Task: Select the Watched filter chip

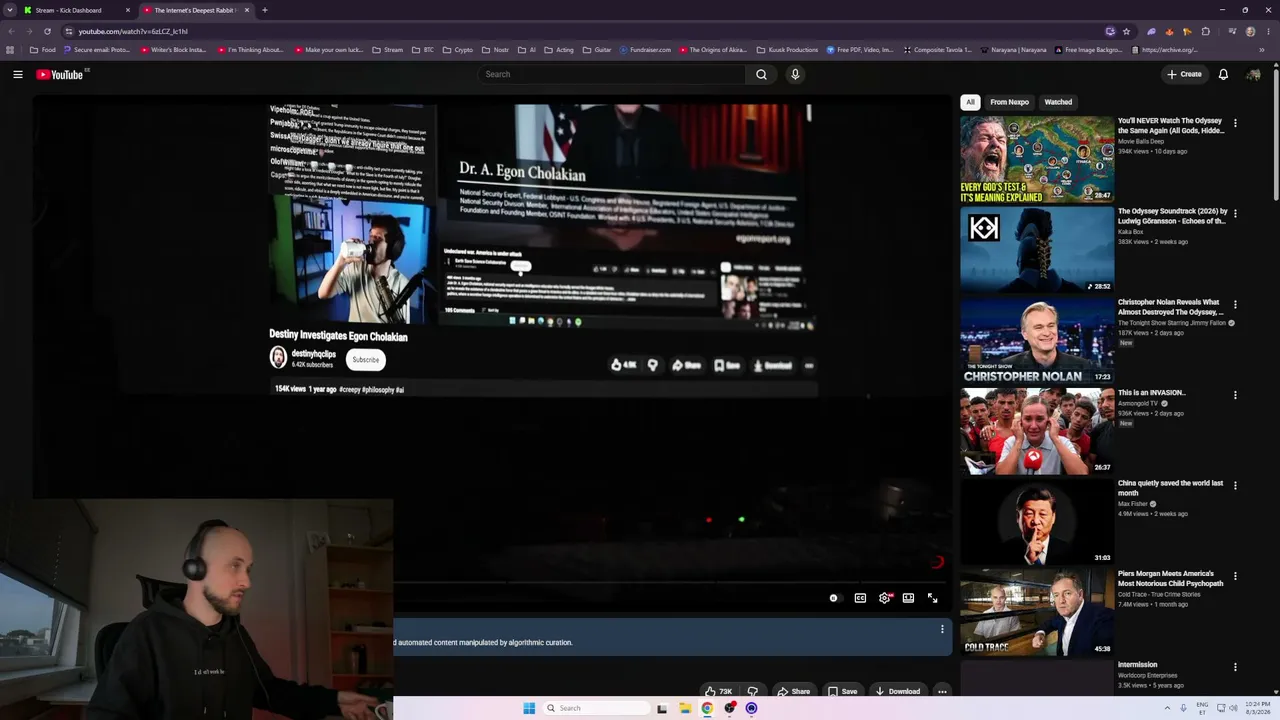Action: (x=1058, y=102)
